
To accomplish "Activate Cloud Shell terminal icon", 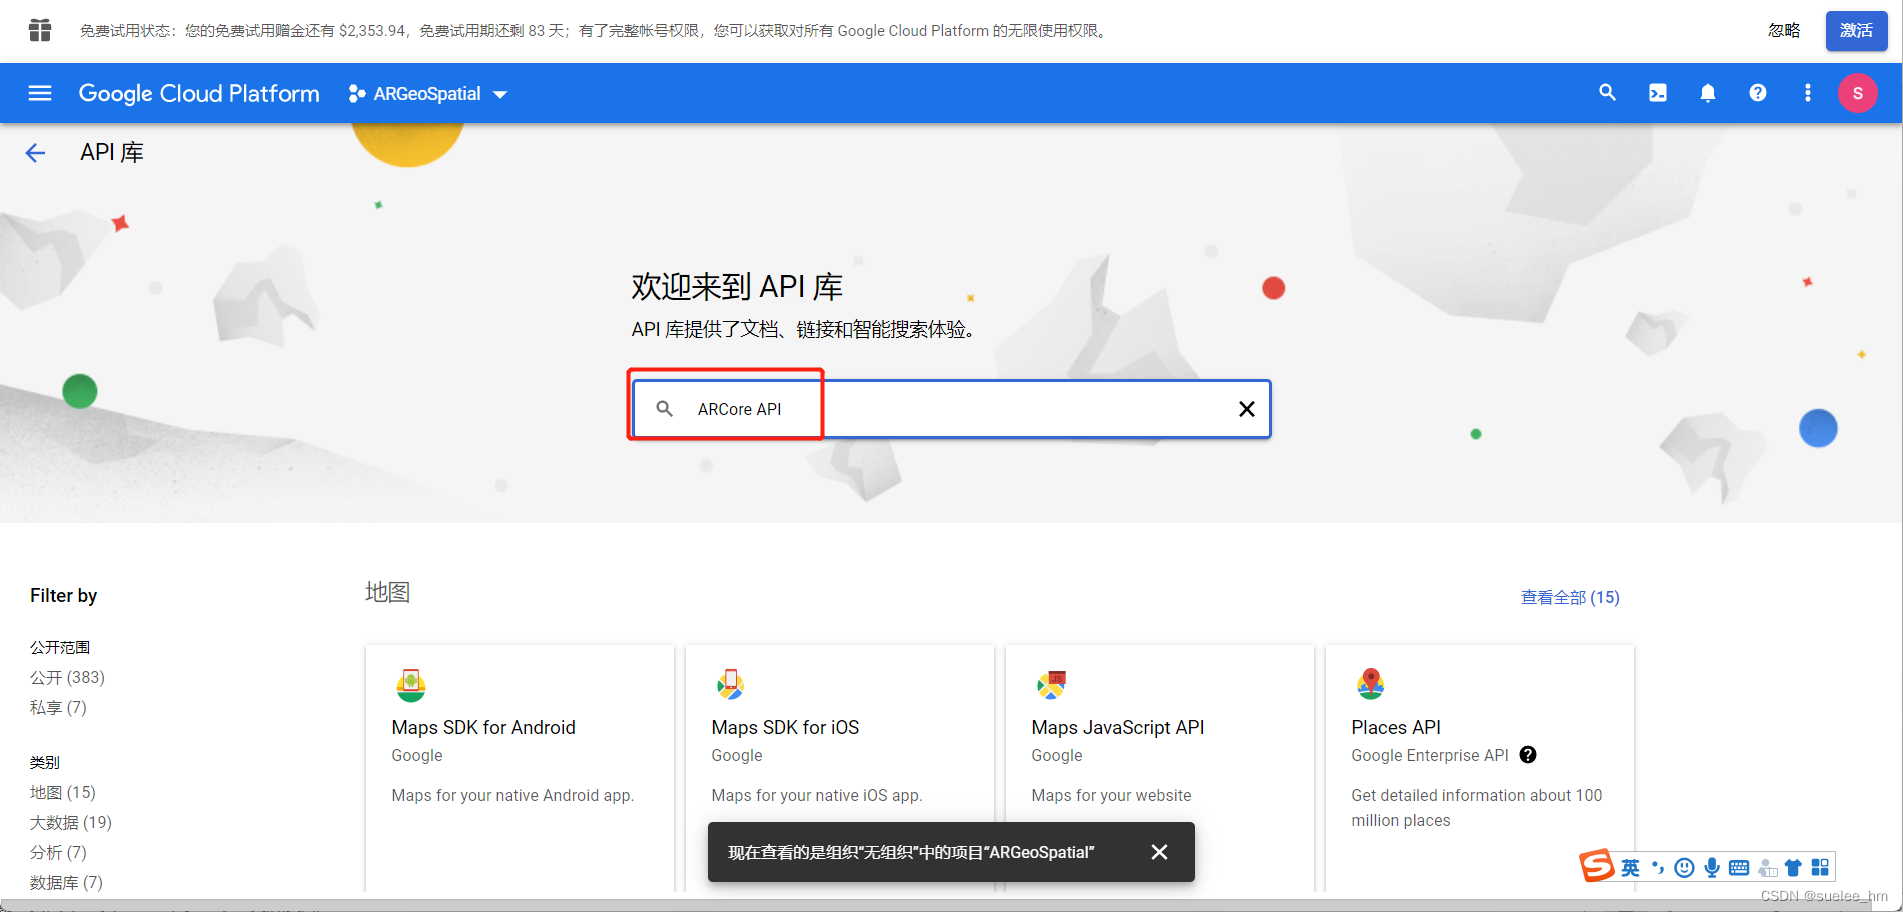I will 1657,93.
